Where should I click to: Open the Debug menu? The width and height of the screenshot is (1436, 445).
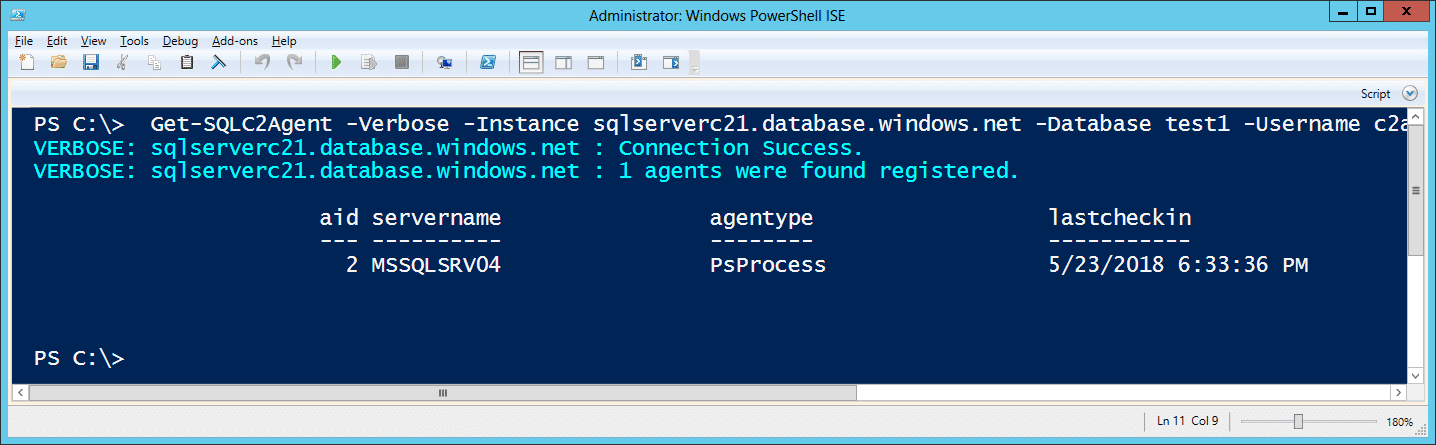tap(180, 41)
